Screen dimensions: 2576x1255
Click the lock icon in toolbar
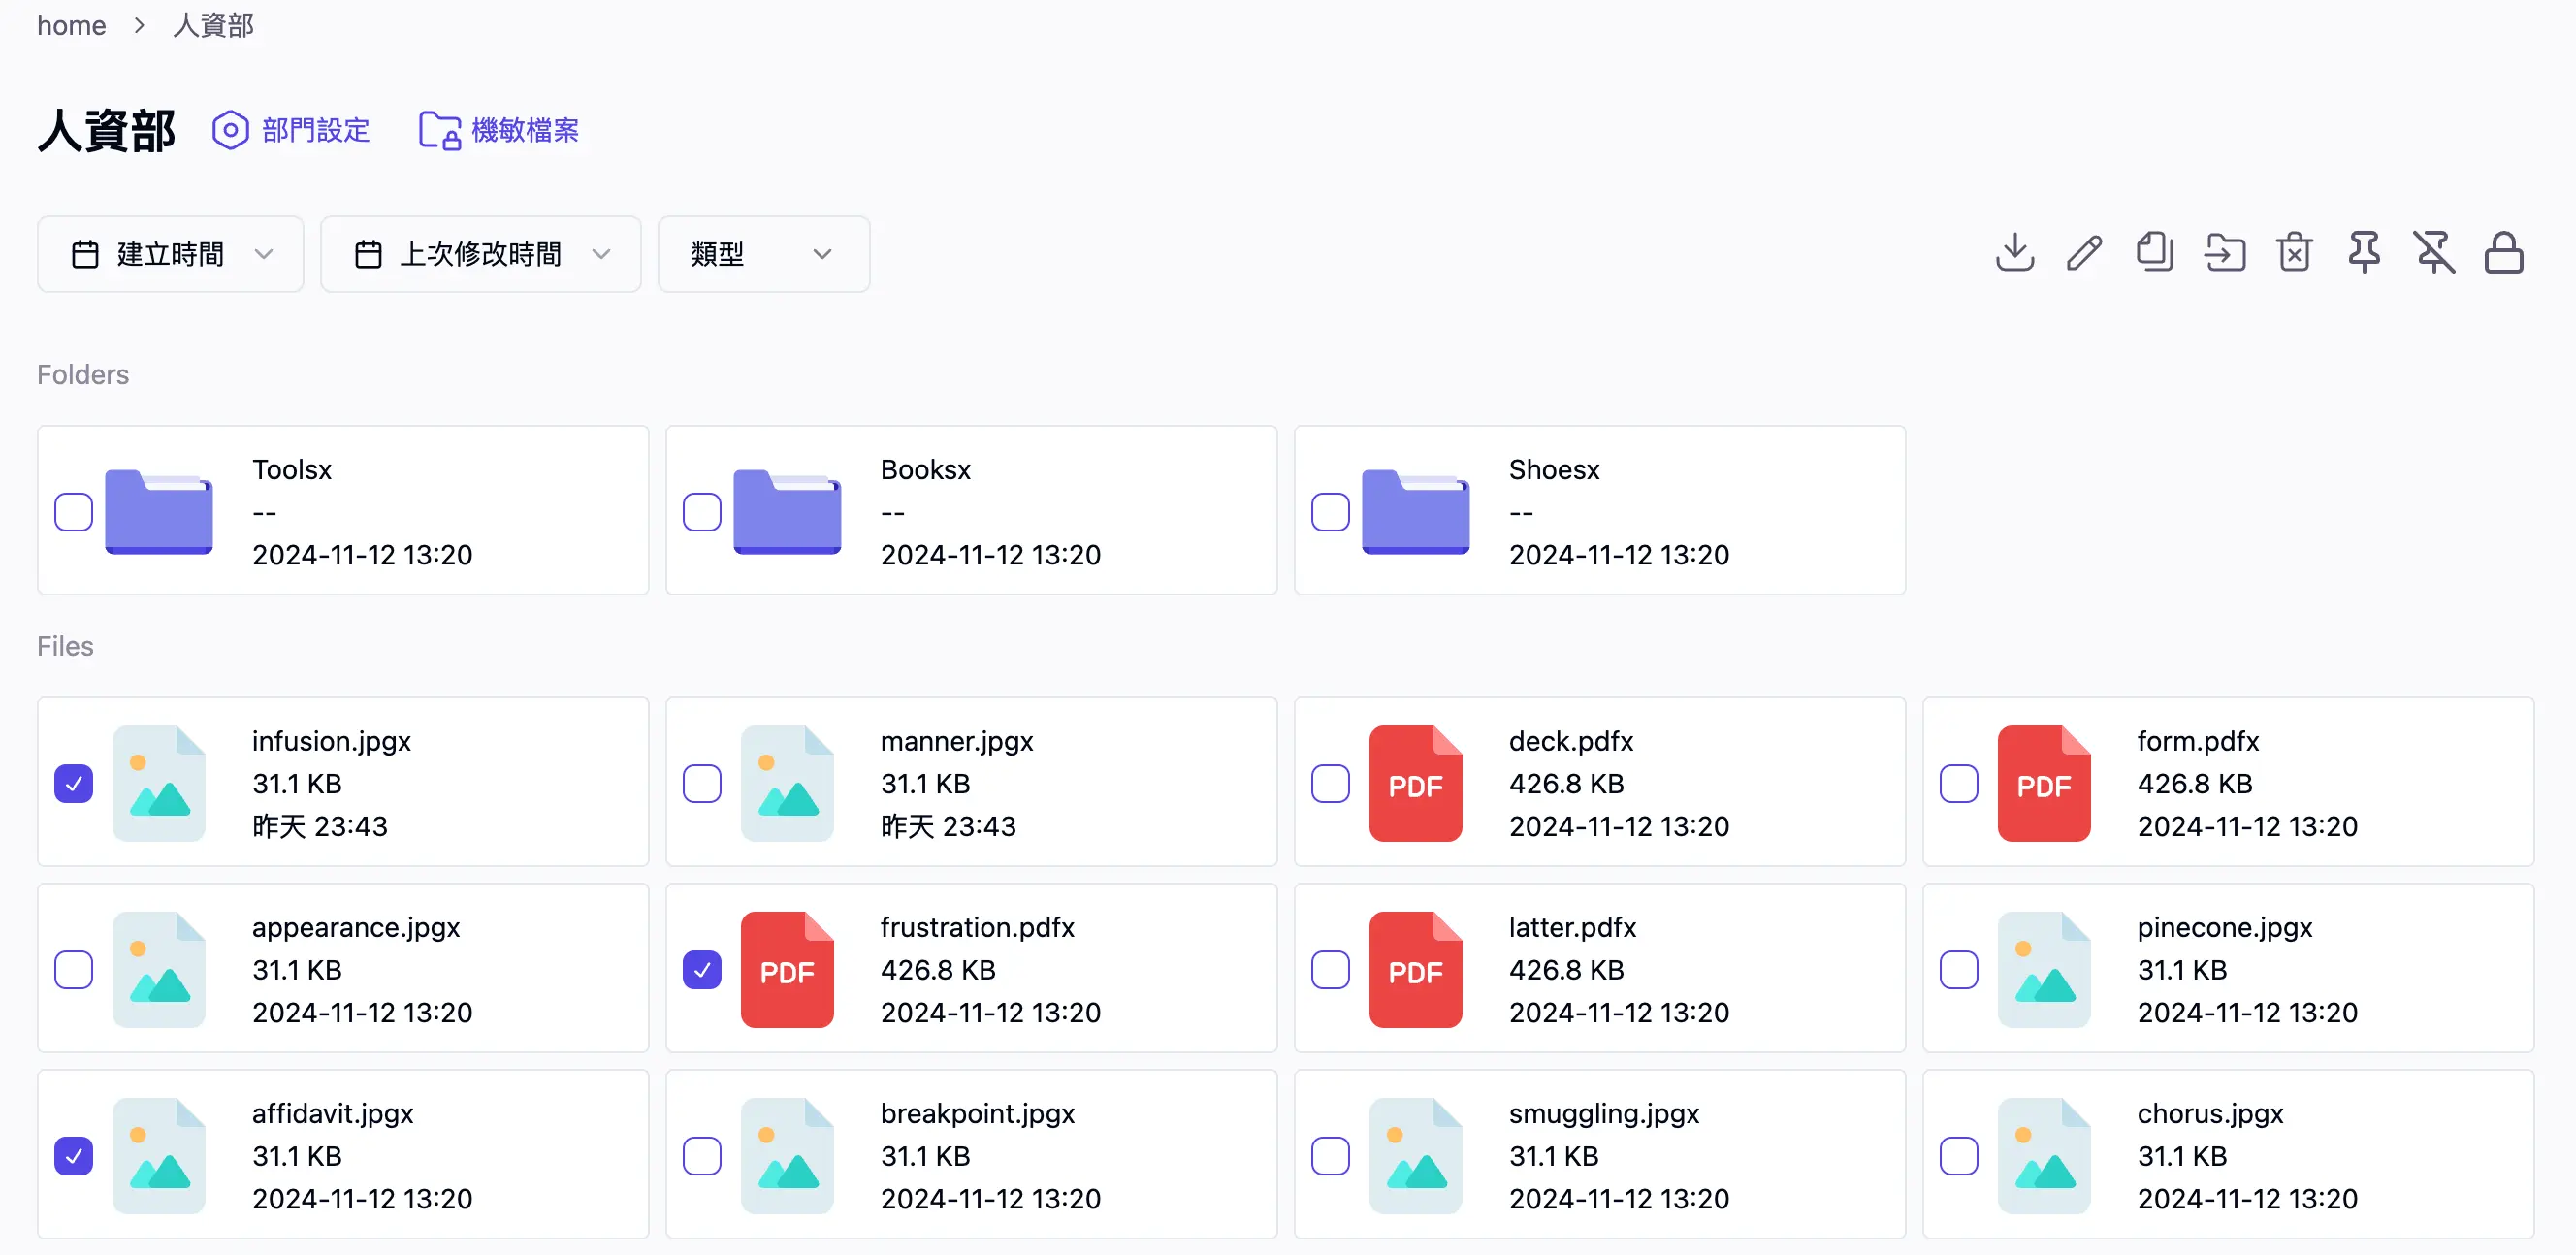tap(2504, 253)
